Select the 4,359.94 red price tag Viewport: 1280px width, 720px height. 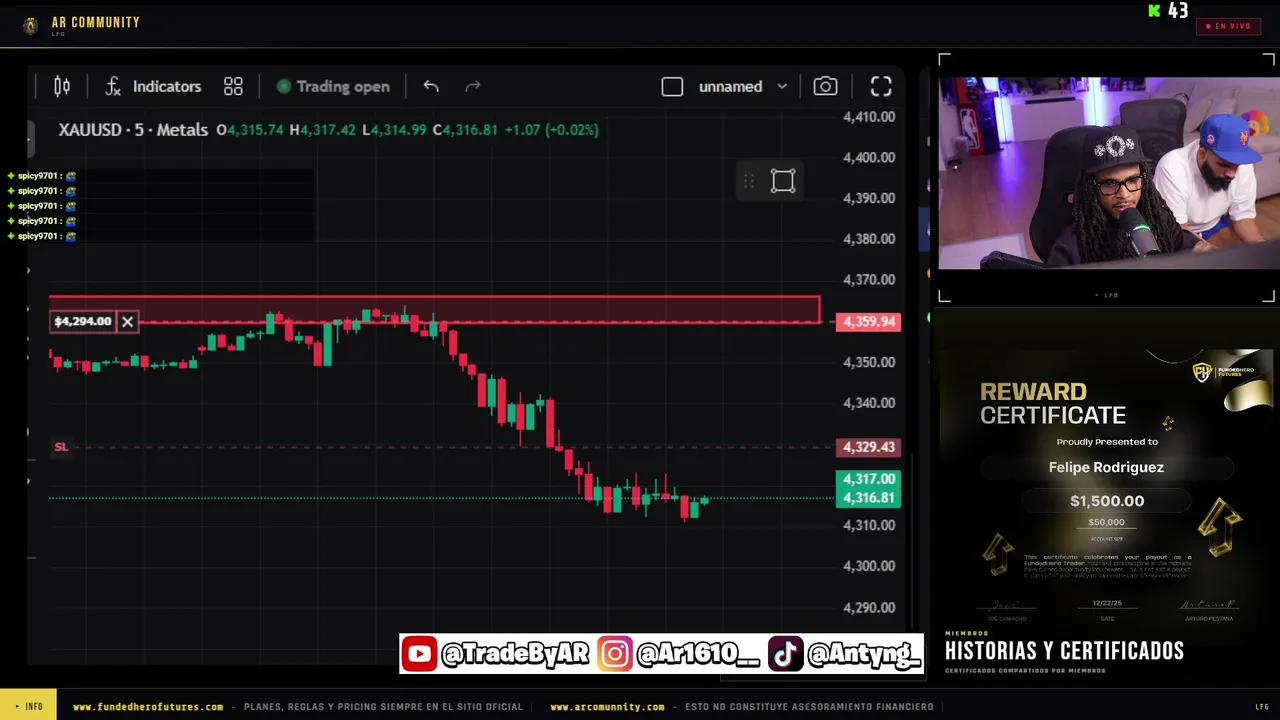click(869, 322)
